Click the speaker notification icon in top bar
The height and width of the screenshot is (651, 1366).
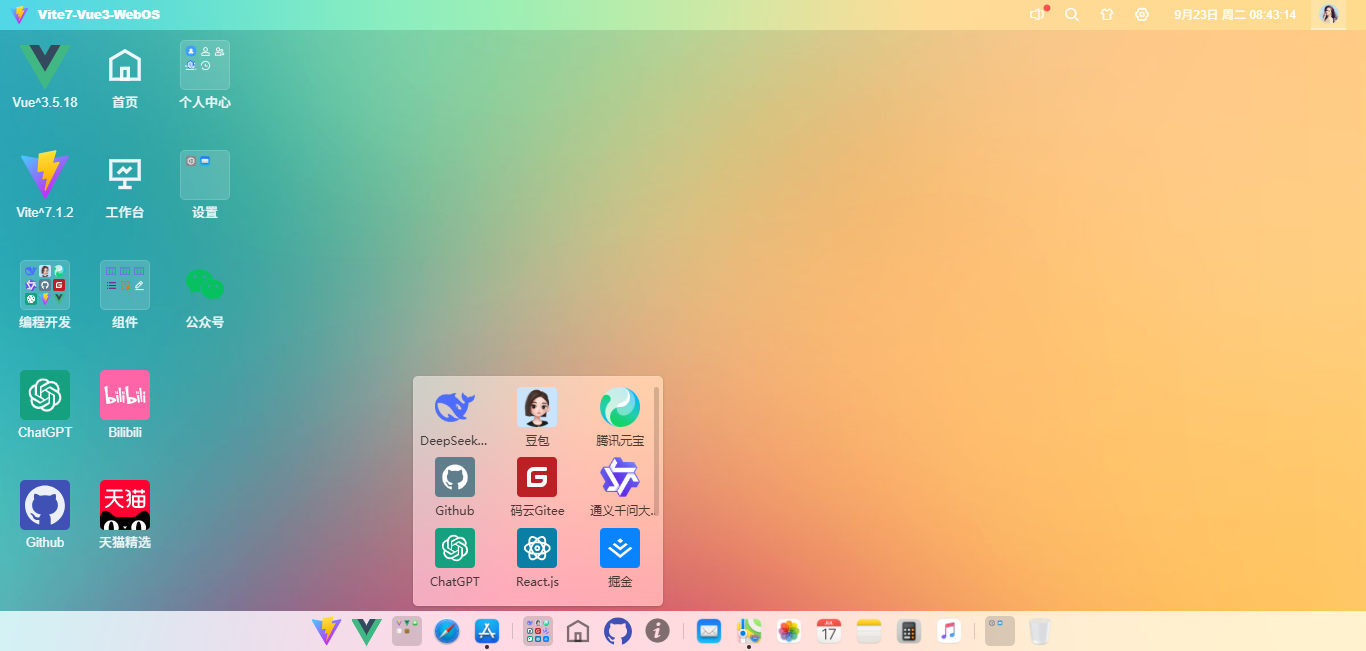[1037, 15]
